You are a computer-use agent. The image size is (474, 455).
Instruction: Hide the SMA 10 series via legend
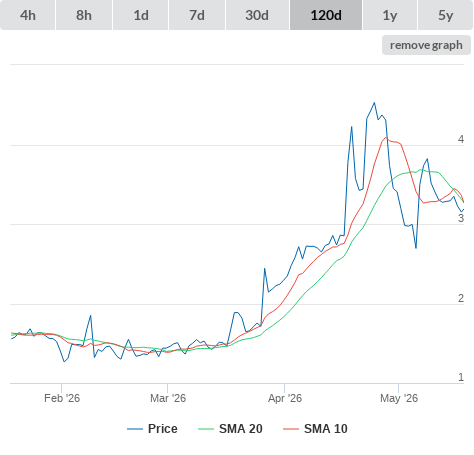(326, 429)
